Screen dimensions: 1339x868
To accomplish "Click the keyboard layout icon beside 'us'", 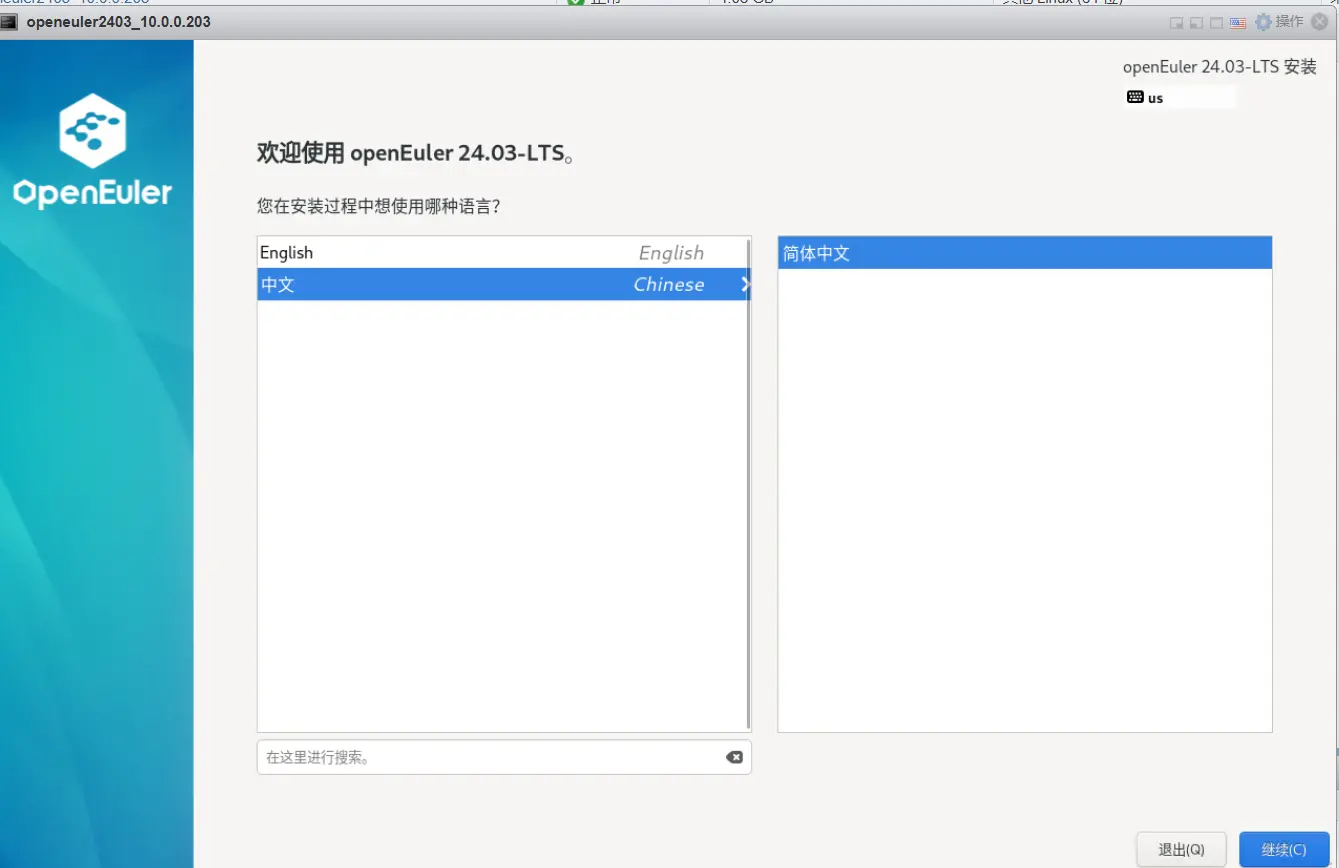I will point(1135,98).
